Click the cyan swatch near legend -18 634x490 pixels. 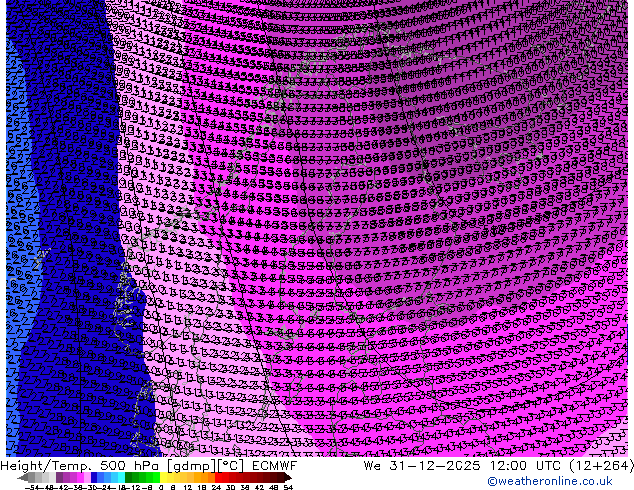(122, 477)
